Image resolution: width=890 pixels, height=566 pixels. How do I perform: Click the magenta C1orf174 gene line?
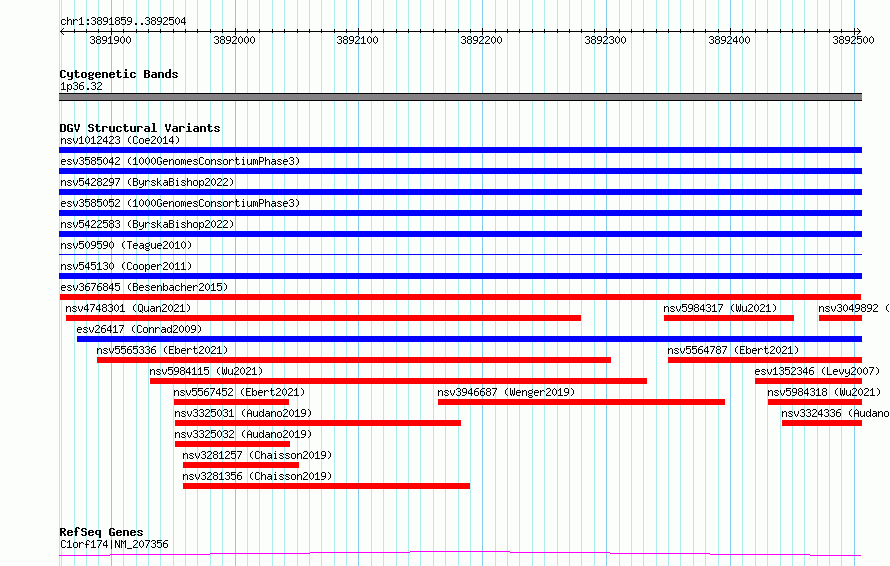[460, 554]
